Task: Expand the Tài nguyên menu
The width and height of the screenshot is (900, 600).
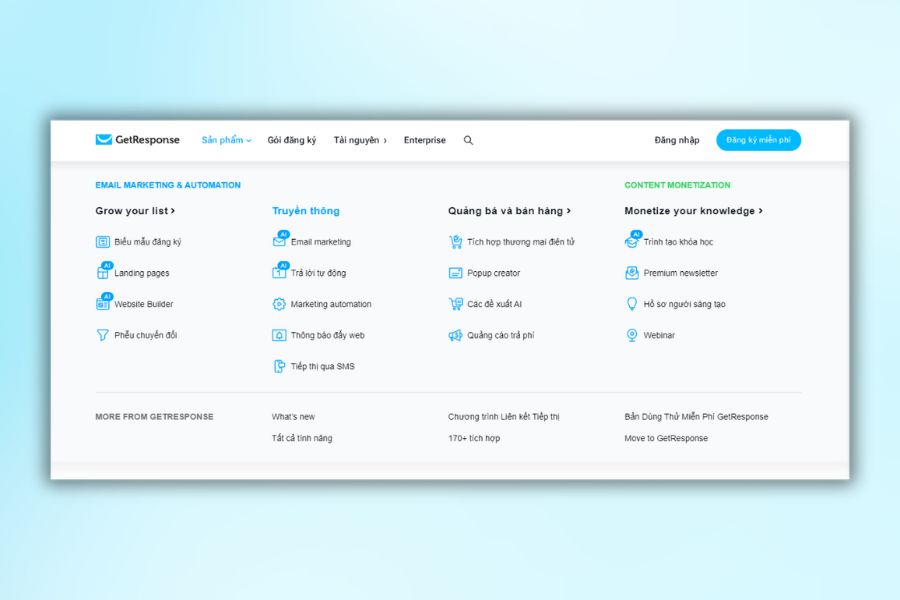Action: (x=360, y=140)
